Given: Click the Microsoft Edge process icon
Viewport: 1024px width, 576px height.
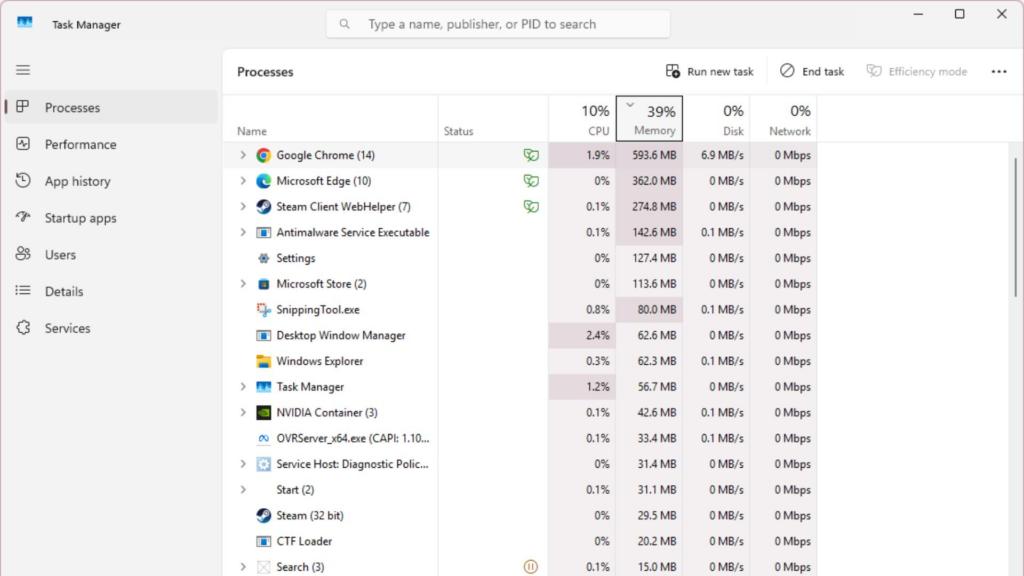Looking at the screenshot, I should click(263, 181).
